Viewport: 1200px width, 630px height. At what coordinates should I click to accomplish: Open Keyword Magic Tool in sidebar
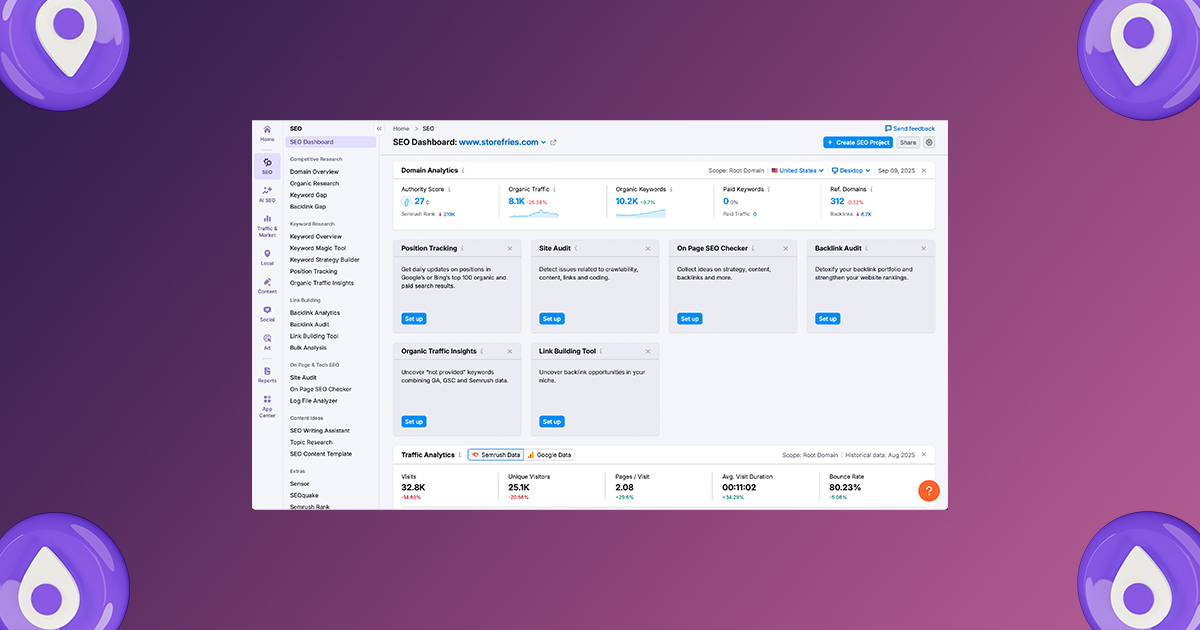point(318,248)
